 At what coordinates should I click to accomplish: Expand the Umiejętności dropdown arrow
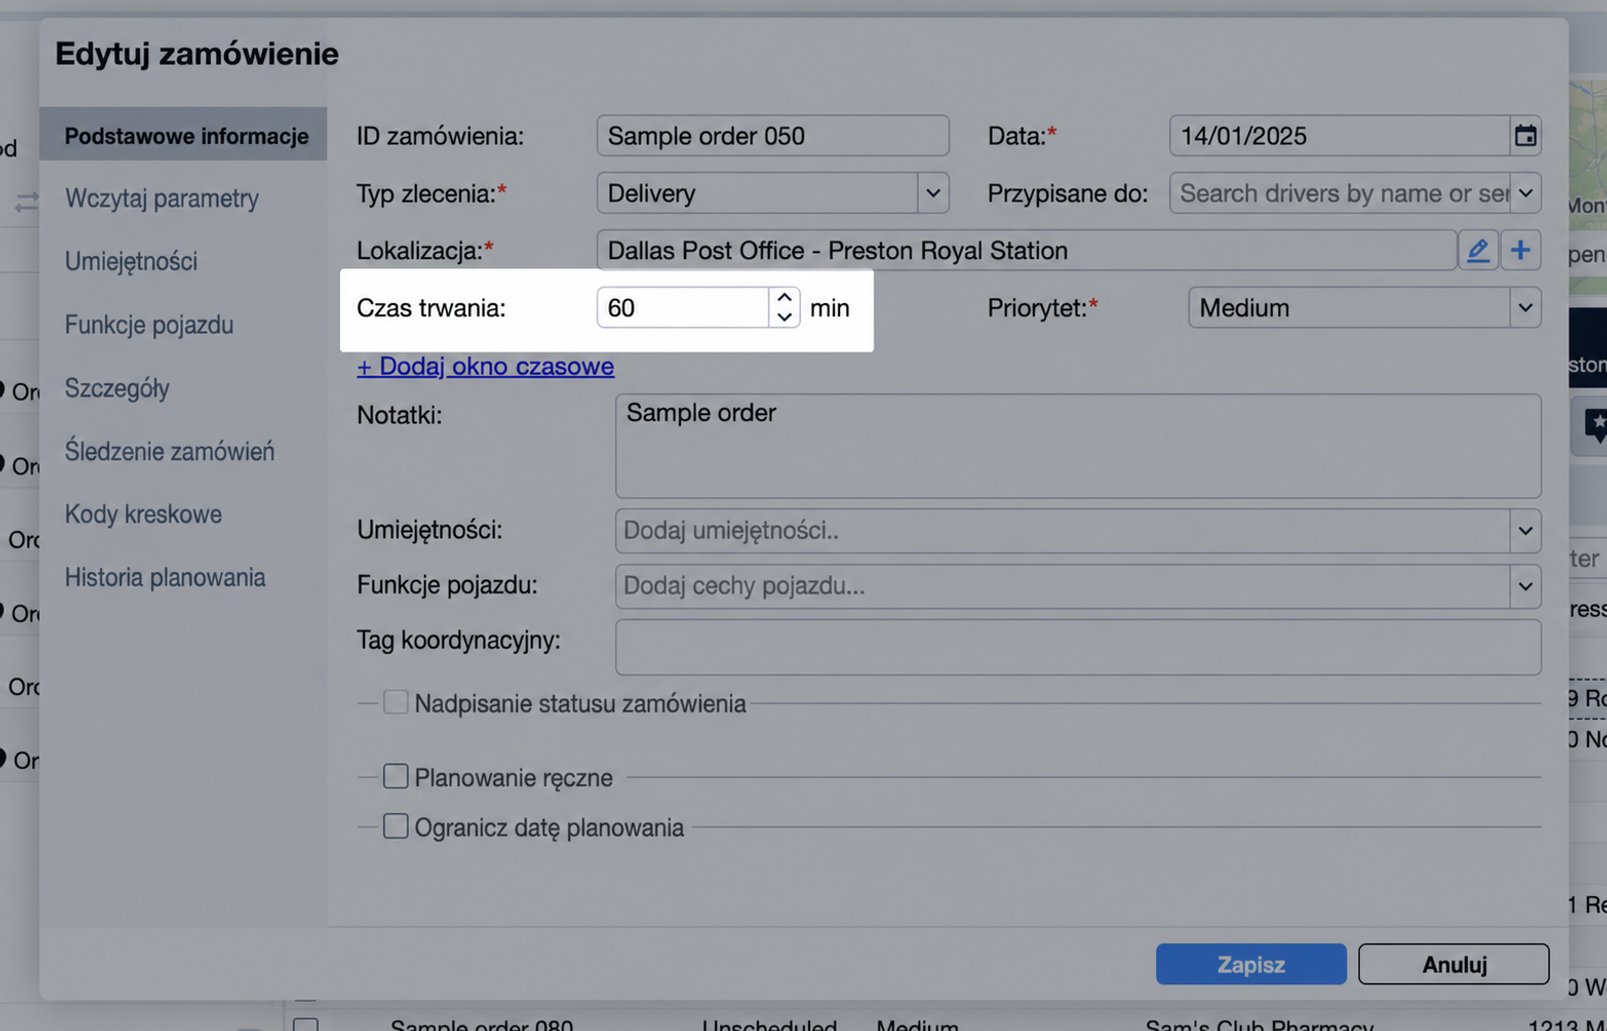pos(1525,531)
